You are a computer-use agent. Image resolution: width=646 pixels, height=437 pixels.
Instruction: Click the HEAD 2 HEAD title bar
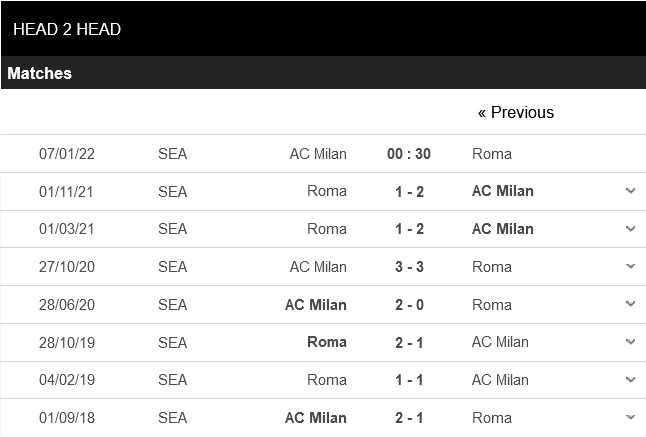(67, 29)
